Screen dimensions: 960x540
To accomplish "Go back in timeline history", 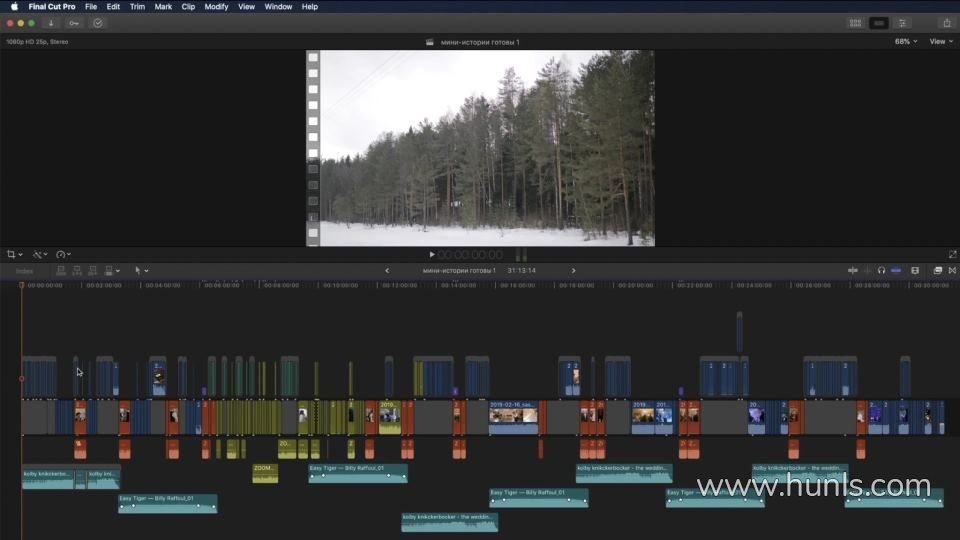I will pos(387,271).
